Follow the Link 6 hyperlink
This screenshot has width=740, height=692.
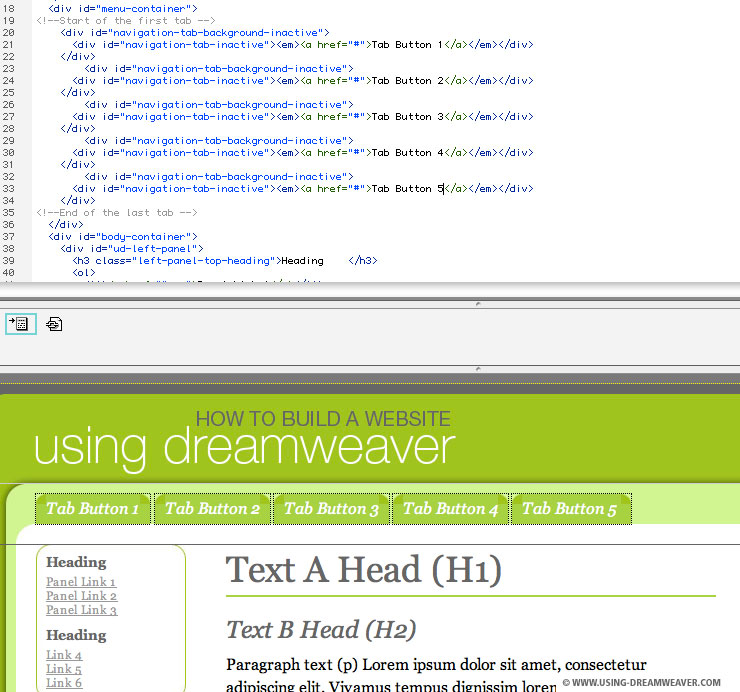click(x=64, y=683)
